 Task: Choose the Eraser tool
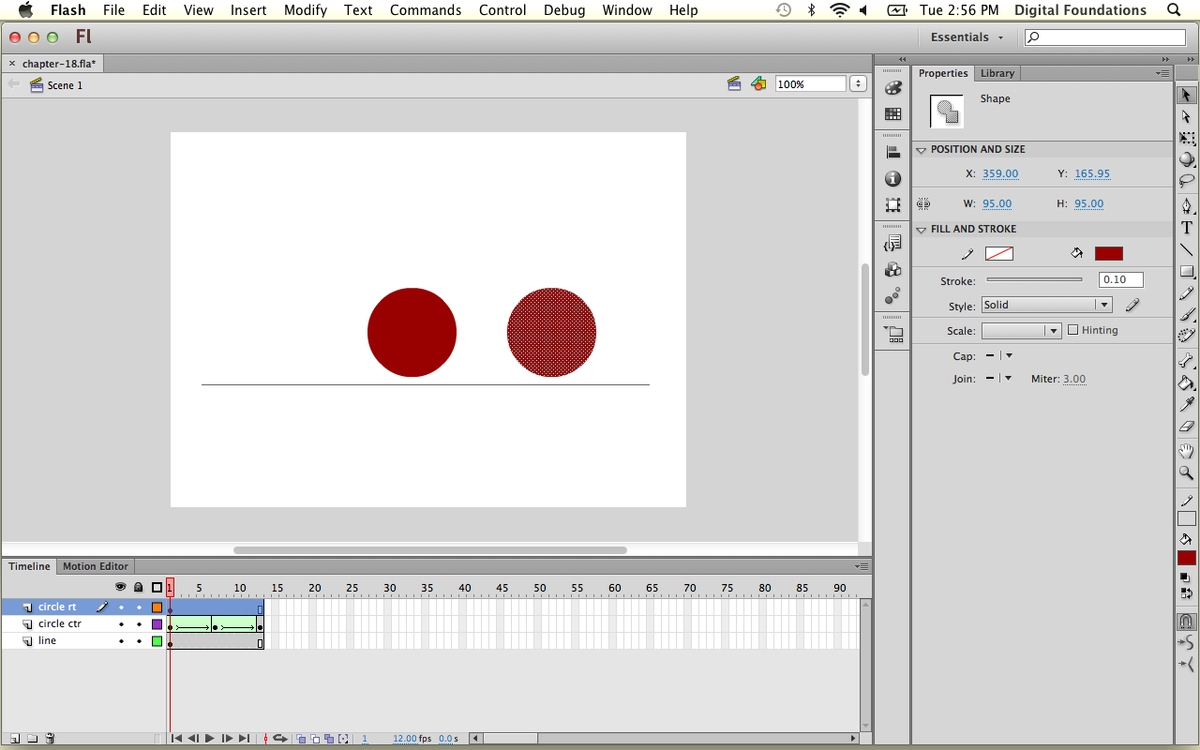(1186, 426)
